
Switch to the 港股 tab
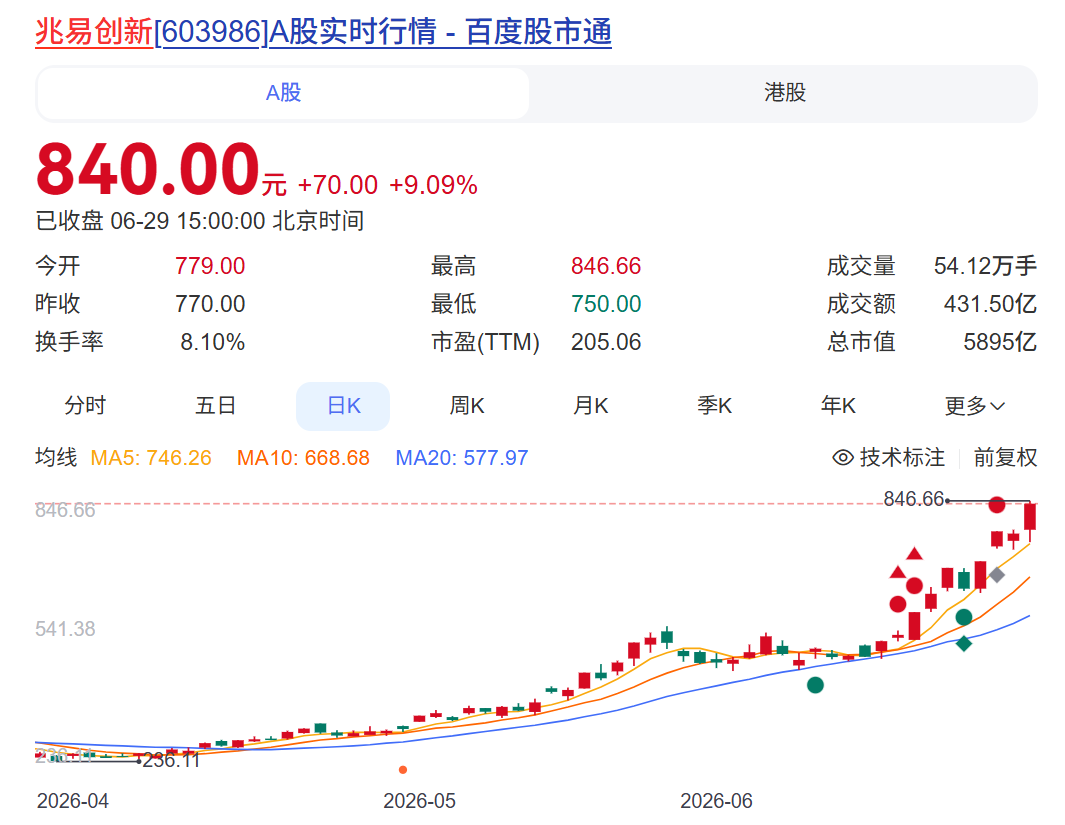784,93
